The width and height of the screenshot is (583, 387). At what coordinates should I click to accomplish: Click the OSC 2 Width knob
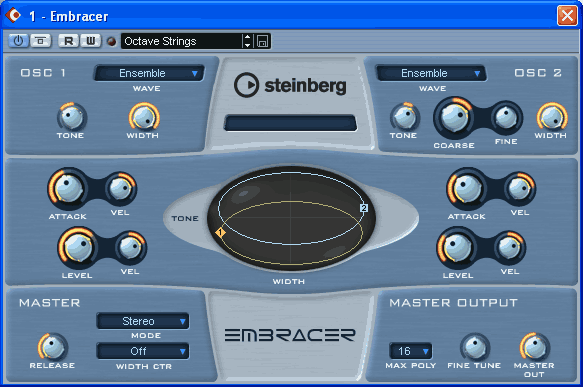tap(552, 117)
